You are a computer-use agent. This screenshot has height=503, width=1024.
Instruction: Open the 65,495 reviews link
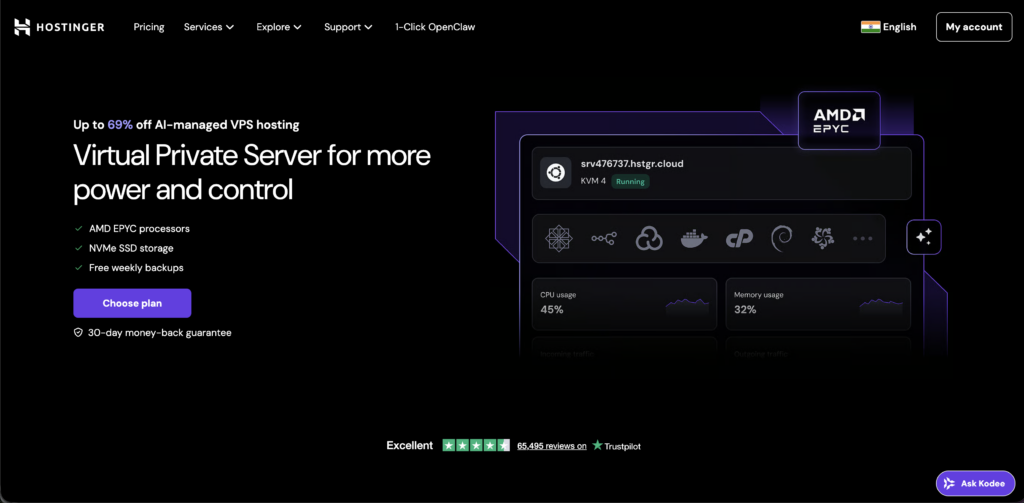(x=552, y=446)
